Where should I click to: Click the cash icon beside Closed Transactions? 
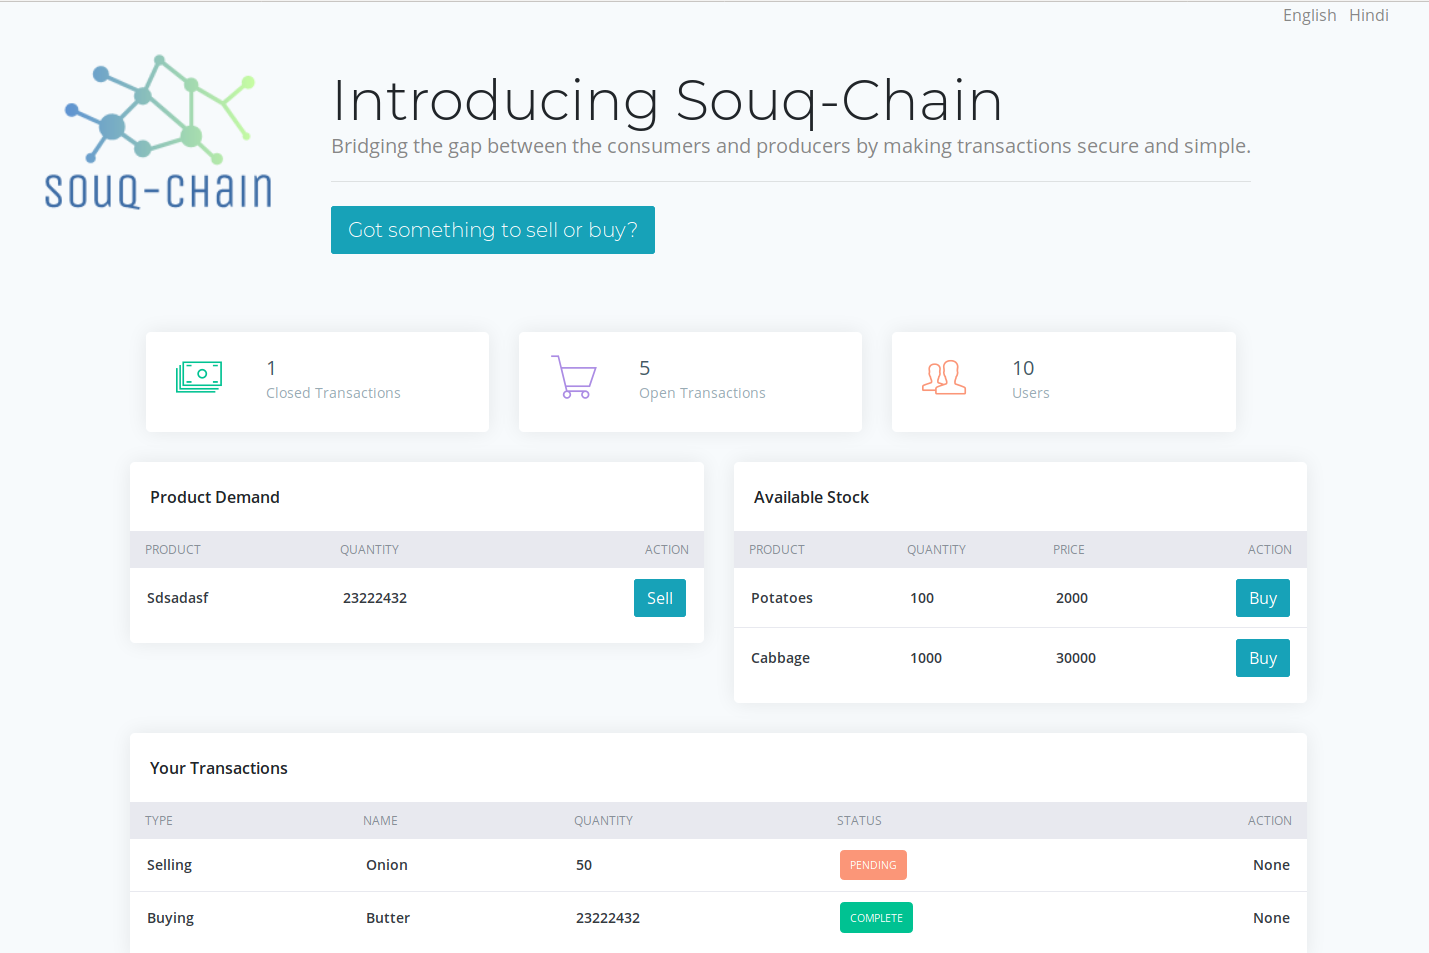click(x=199, y=377)
